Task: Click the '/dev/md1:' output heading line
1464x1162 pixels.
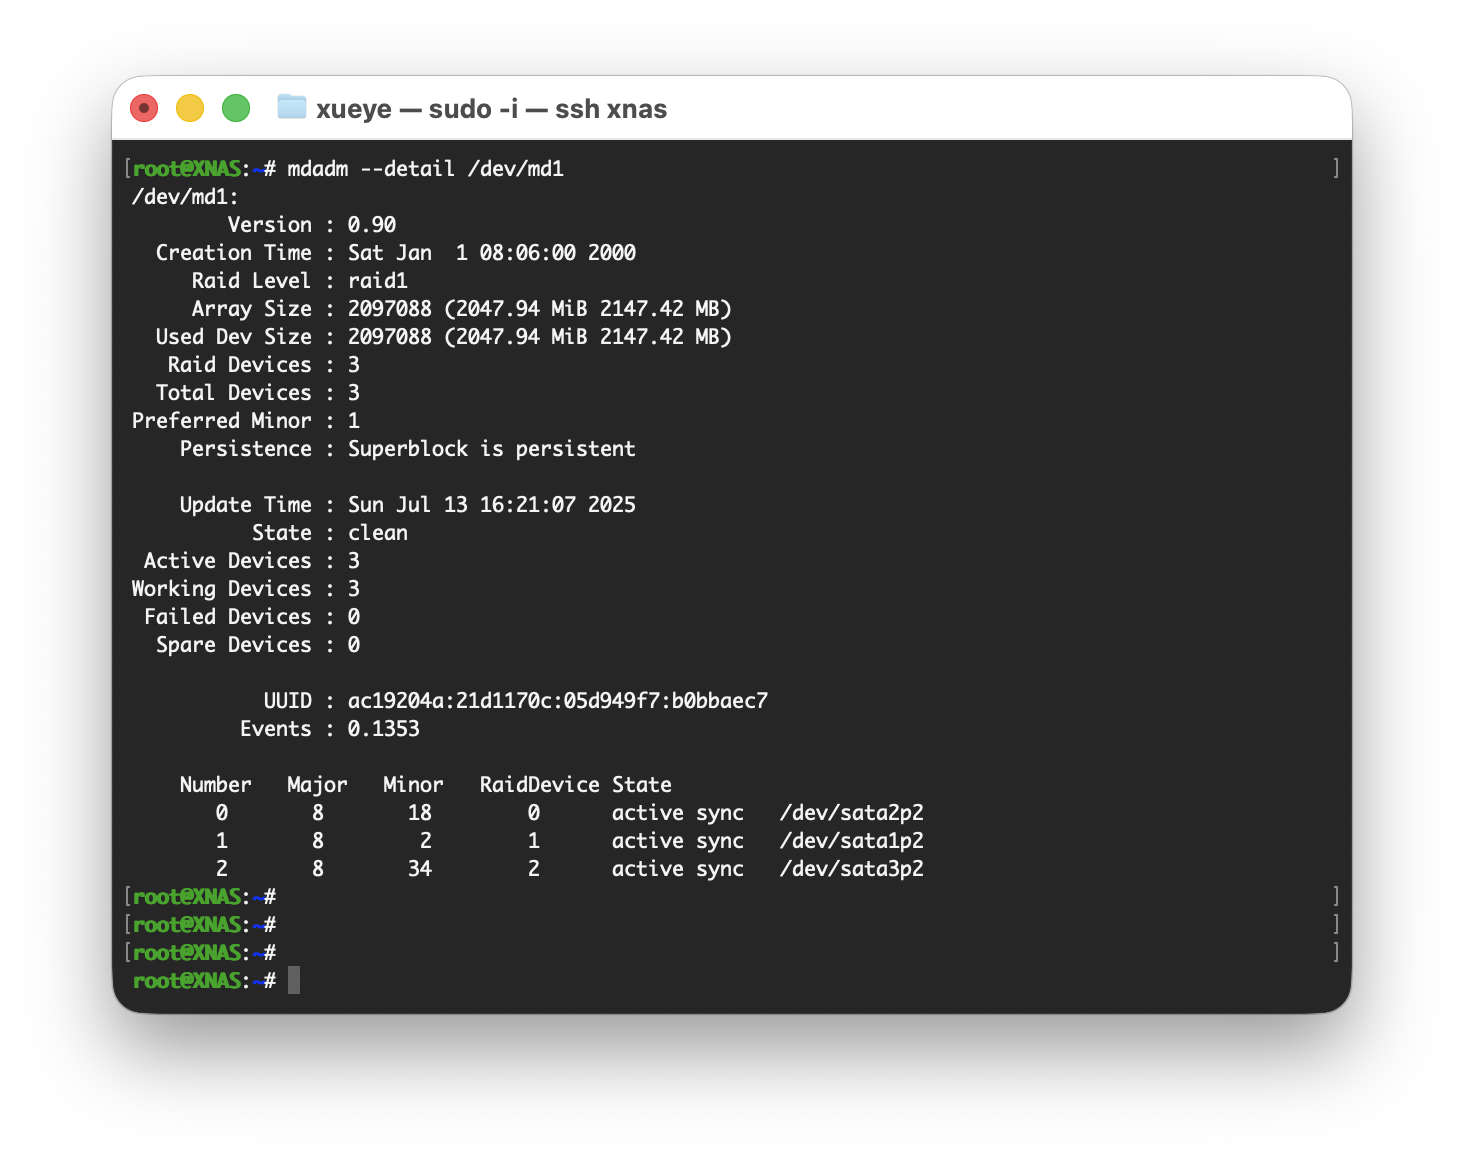Action: pyautogui.click(x=185, y=197)
